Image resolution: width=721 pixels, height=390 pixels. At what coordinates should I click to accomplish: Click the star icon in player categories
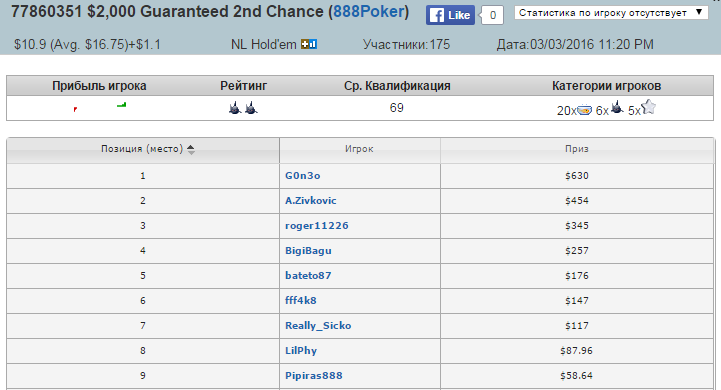648,107
